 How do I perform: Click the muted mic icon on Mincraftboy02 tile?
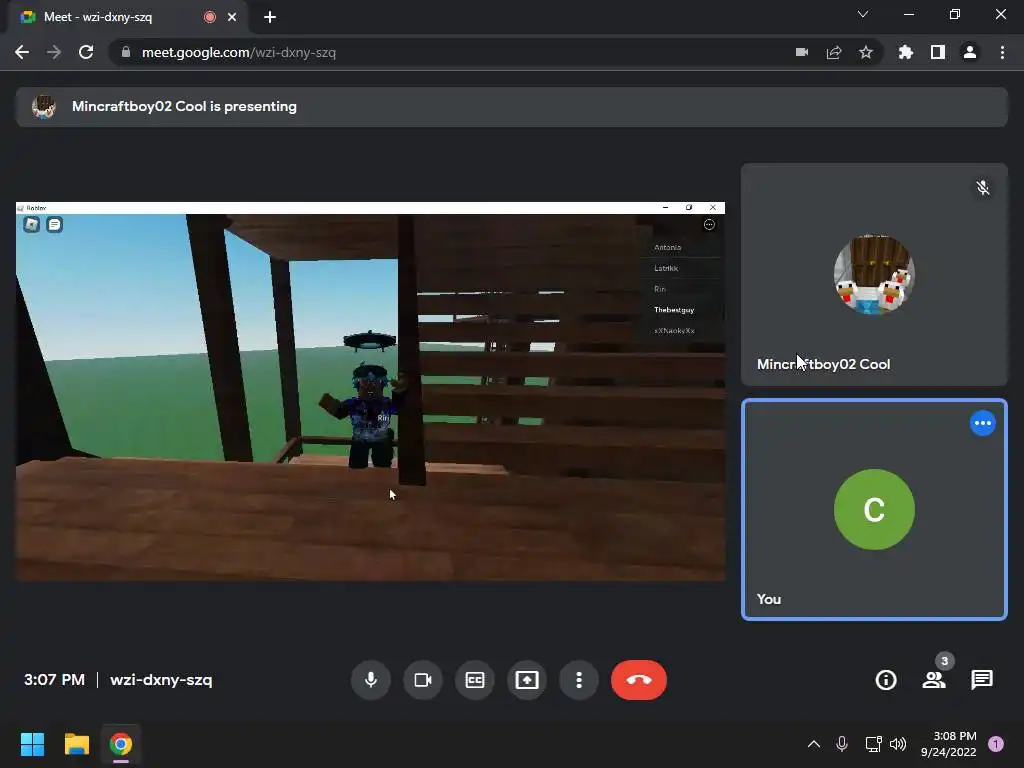982,188
